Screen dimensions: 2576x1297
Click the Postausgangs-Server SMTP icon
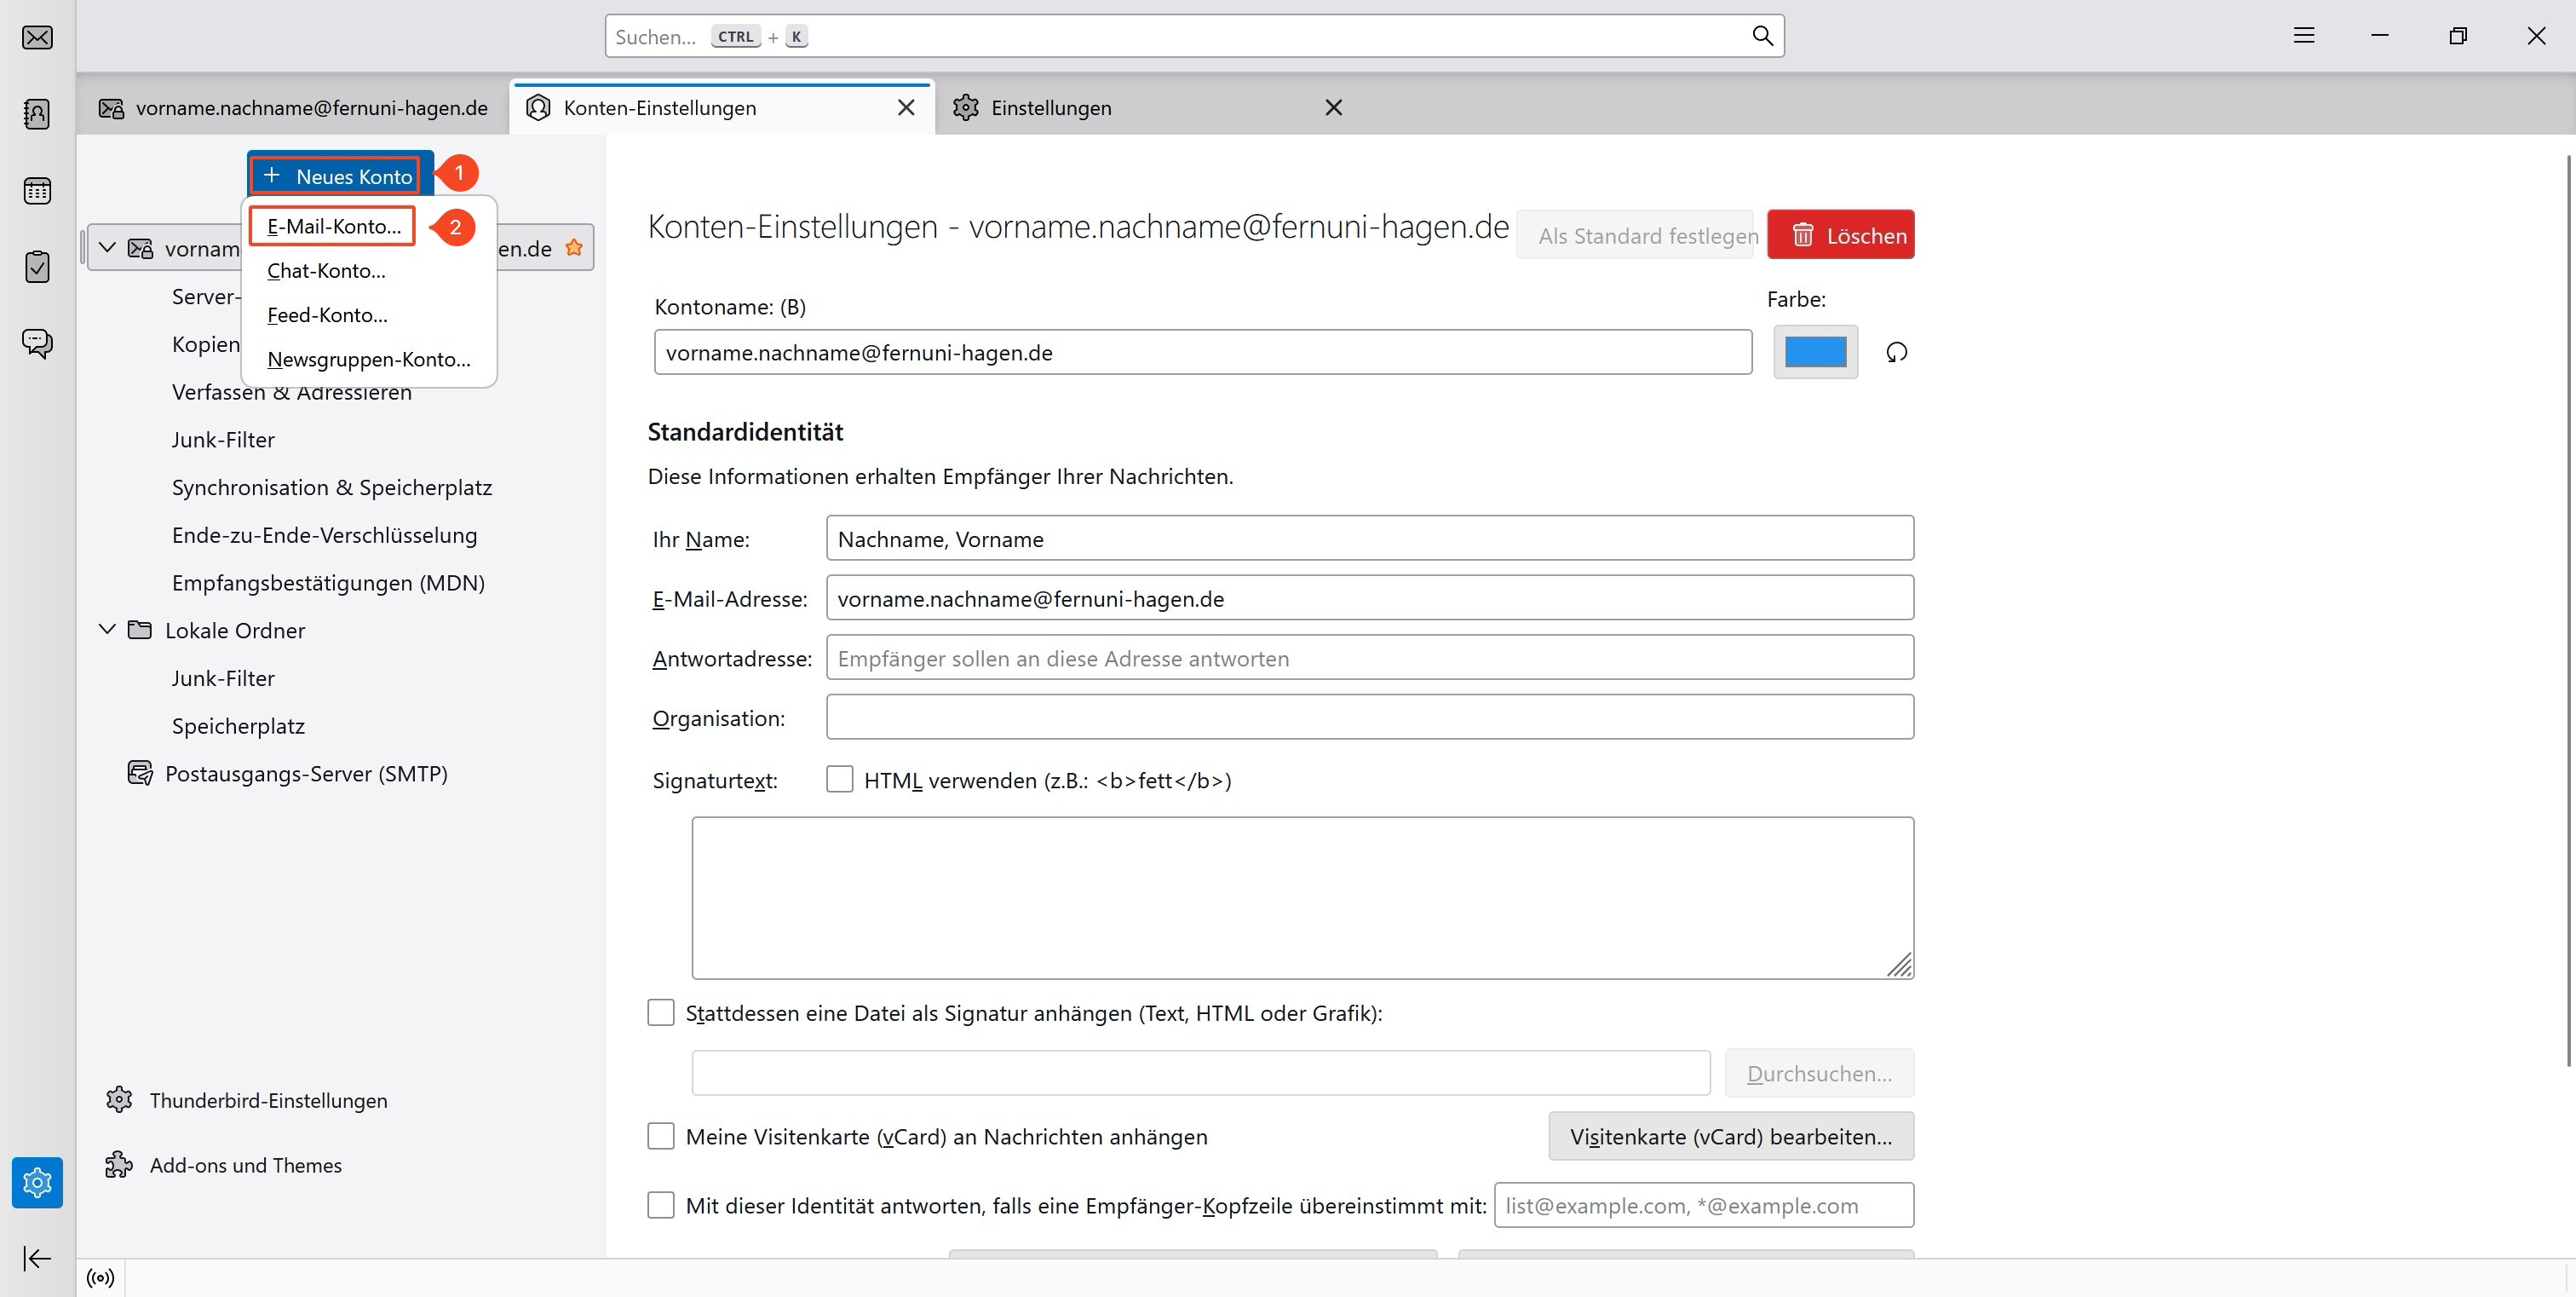tap(140, 773)
